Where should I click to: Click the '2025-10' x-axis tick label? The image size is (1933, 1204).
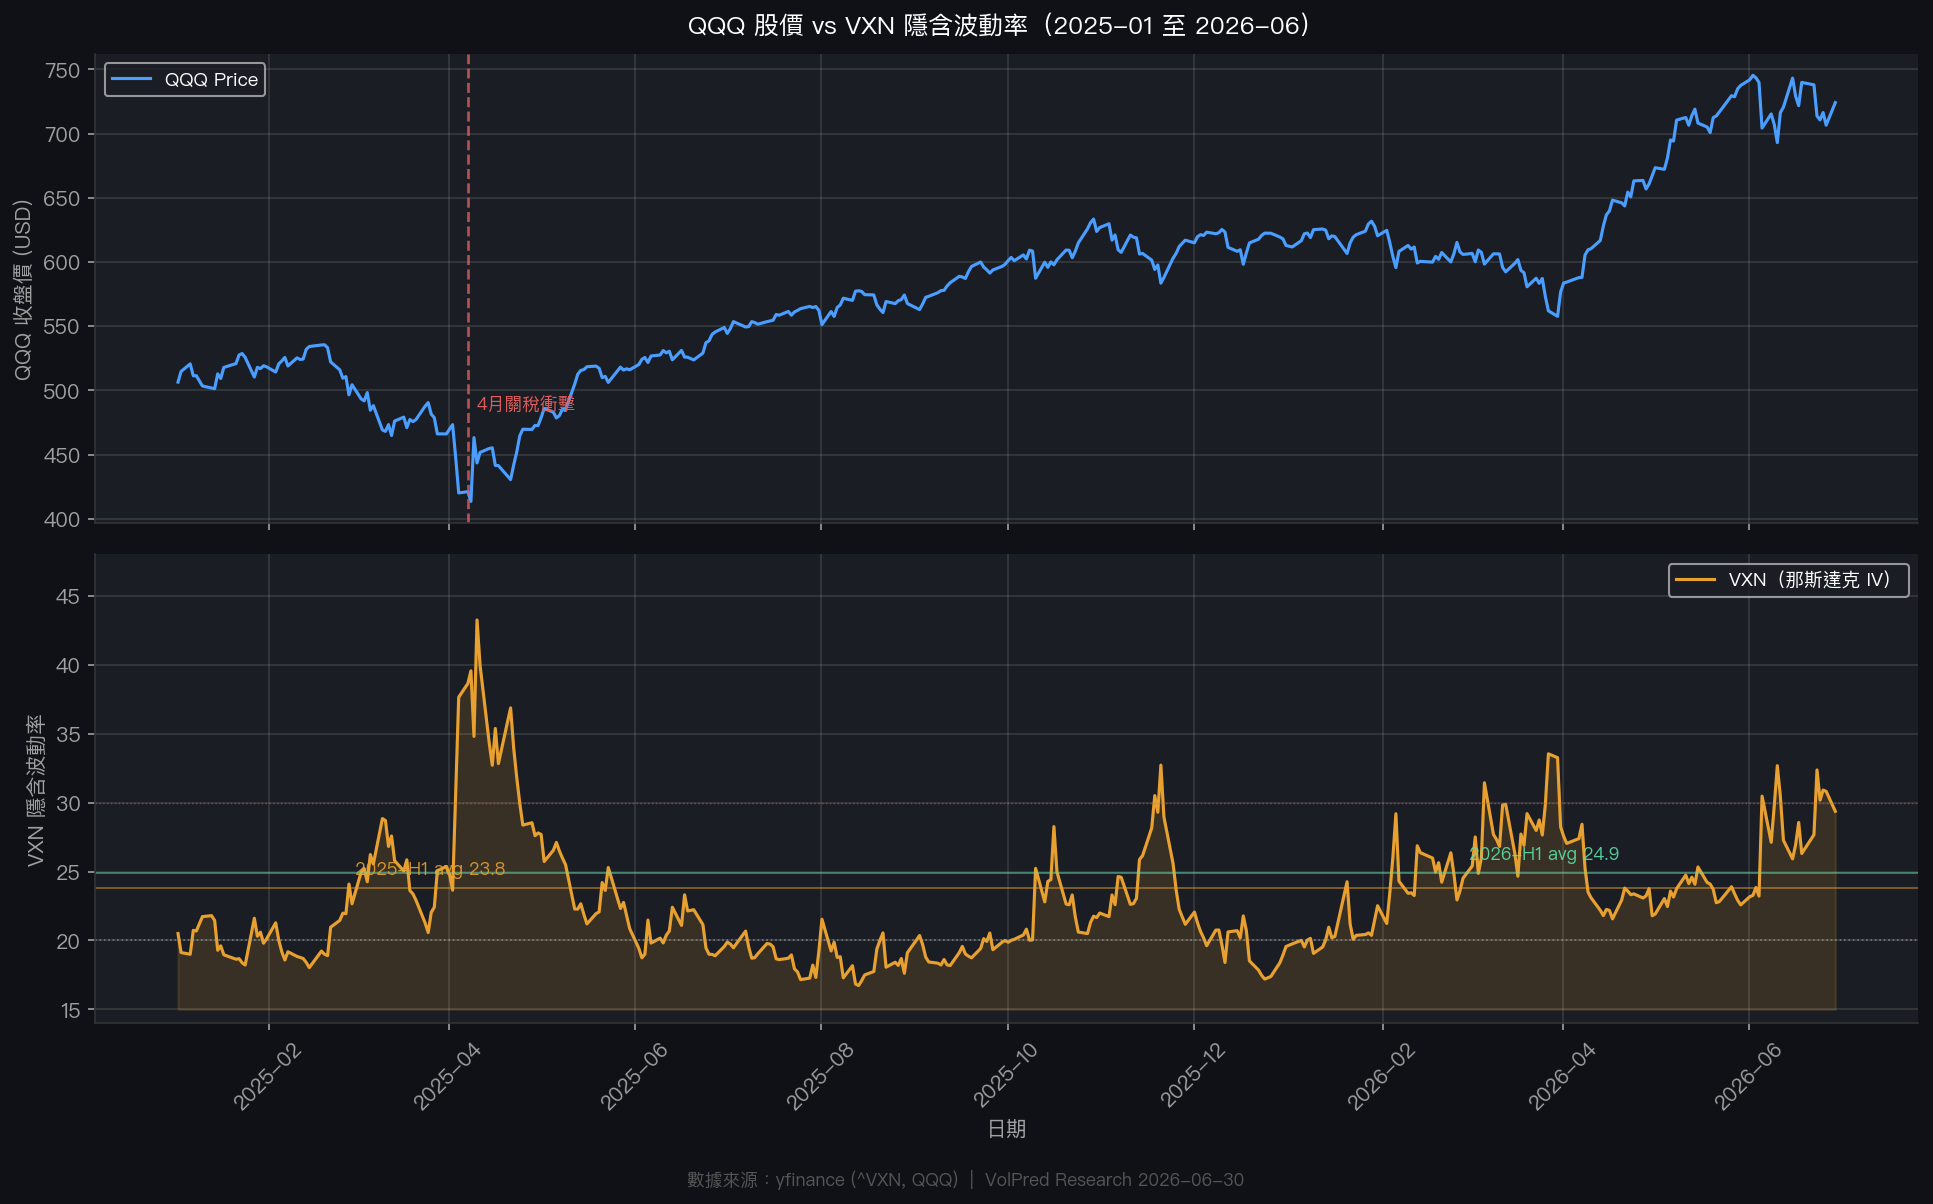[1007, 1076]
